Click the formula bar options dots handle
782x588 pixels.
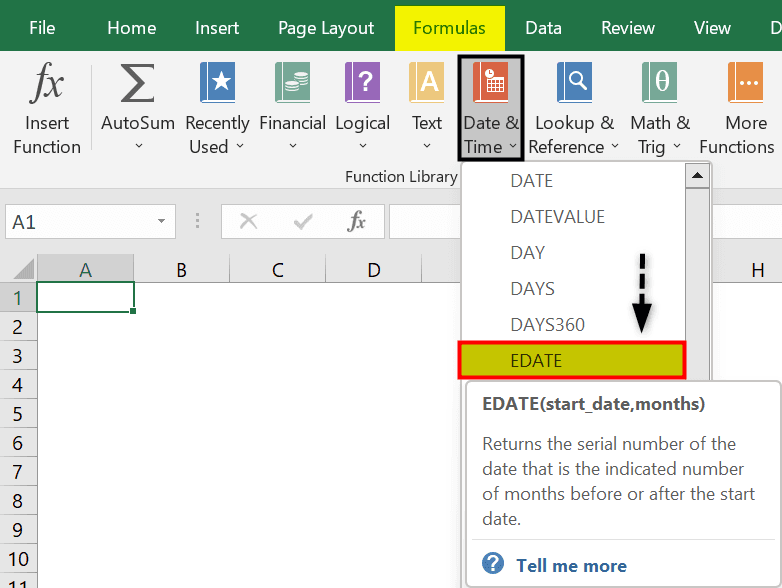click(197, 221)
